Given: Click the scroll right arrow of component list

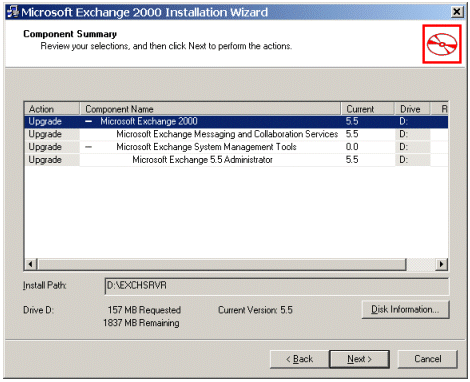Looking at the screenshot, I should pyautogui.click(x=442, y=264).
